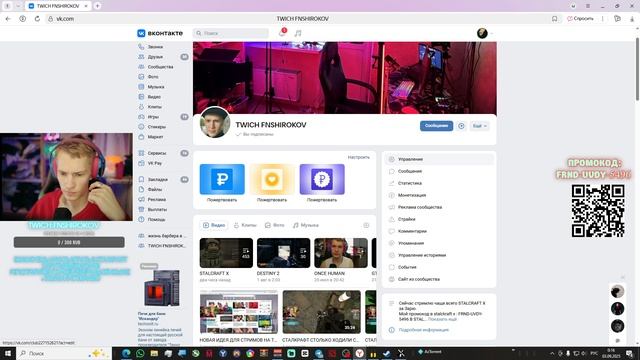Open Монетизация in community menu
640x360 pixels.
pyautogui.click(x=439, y=195)
